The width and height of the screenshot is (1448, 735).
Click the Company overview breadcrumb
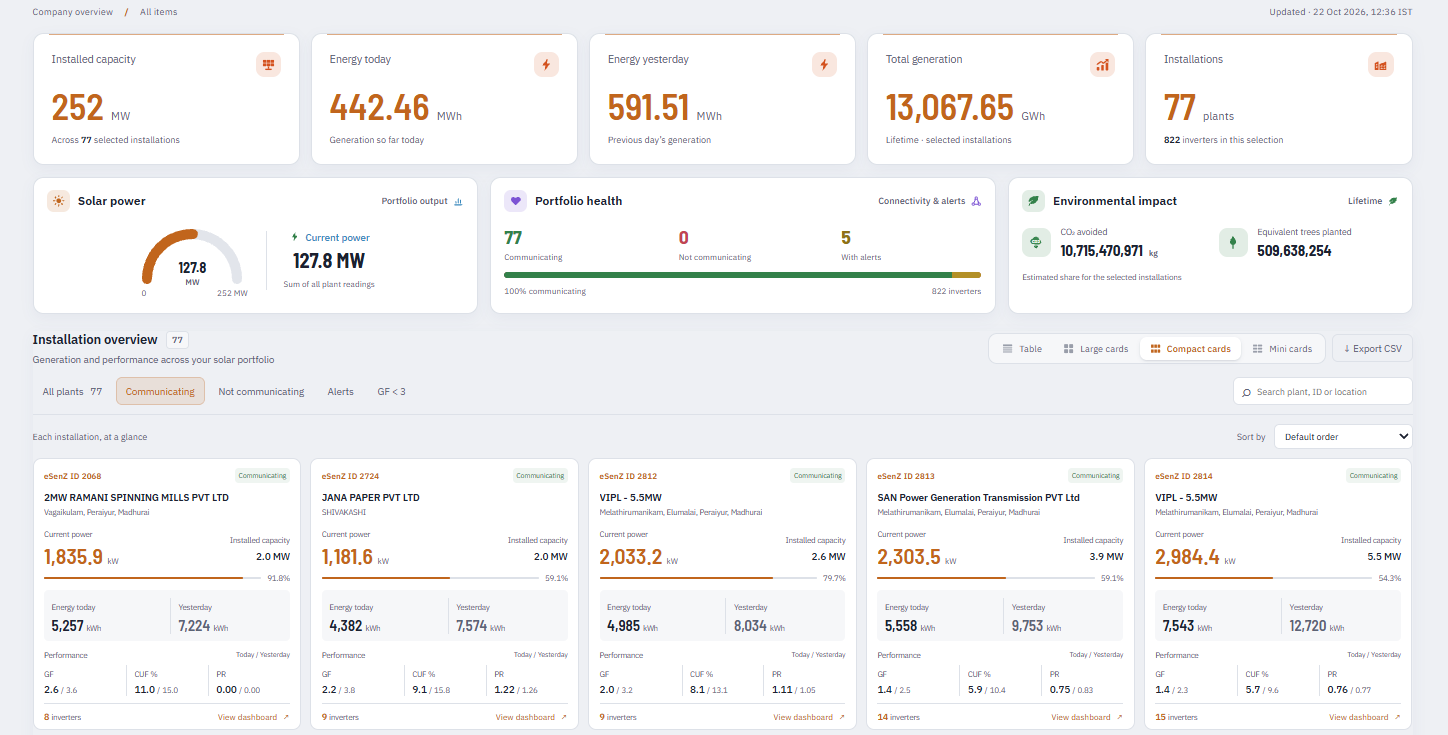[x=73, y=12]
